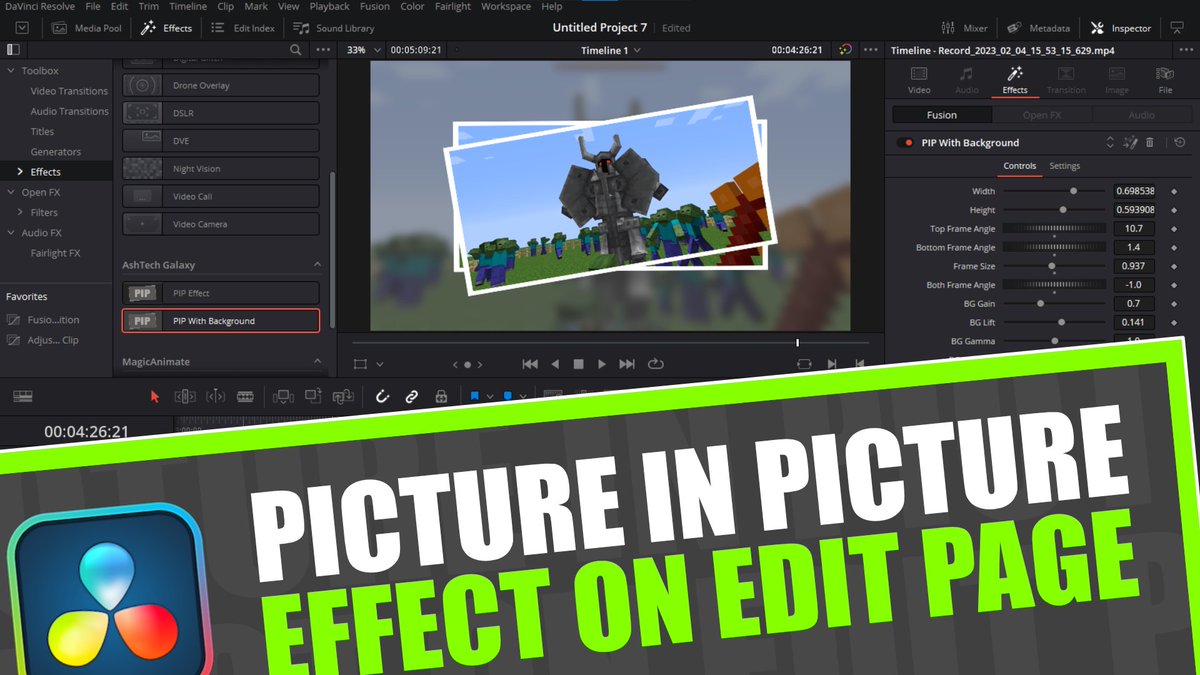Toggle Position Lock icon
Screen dimensions: 1200x675
click(441, 396)
